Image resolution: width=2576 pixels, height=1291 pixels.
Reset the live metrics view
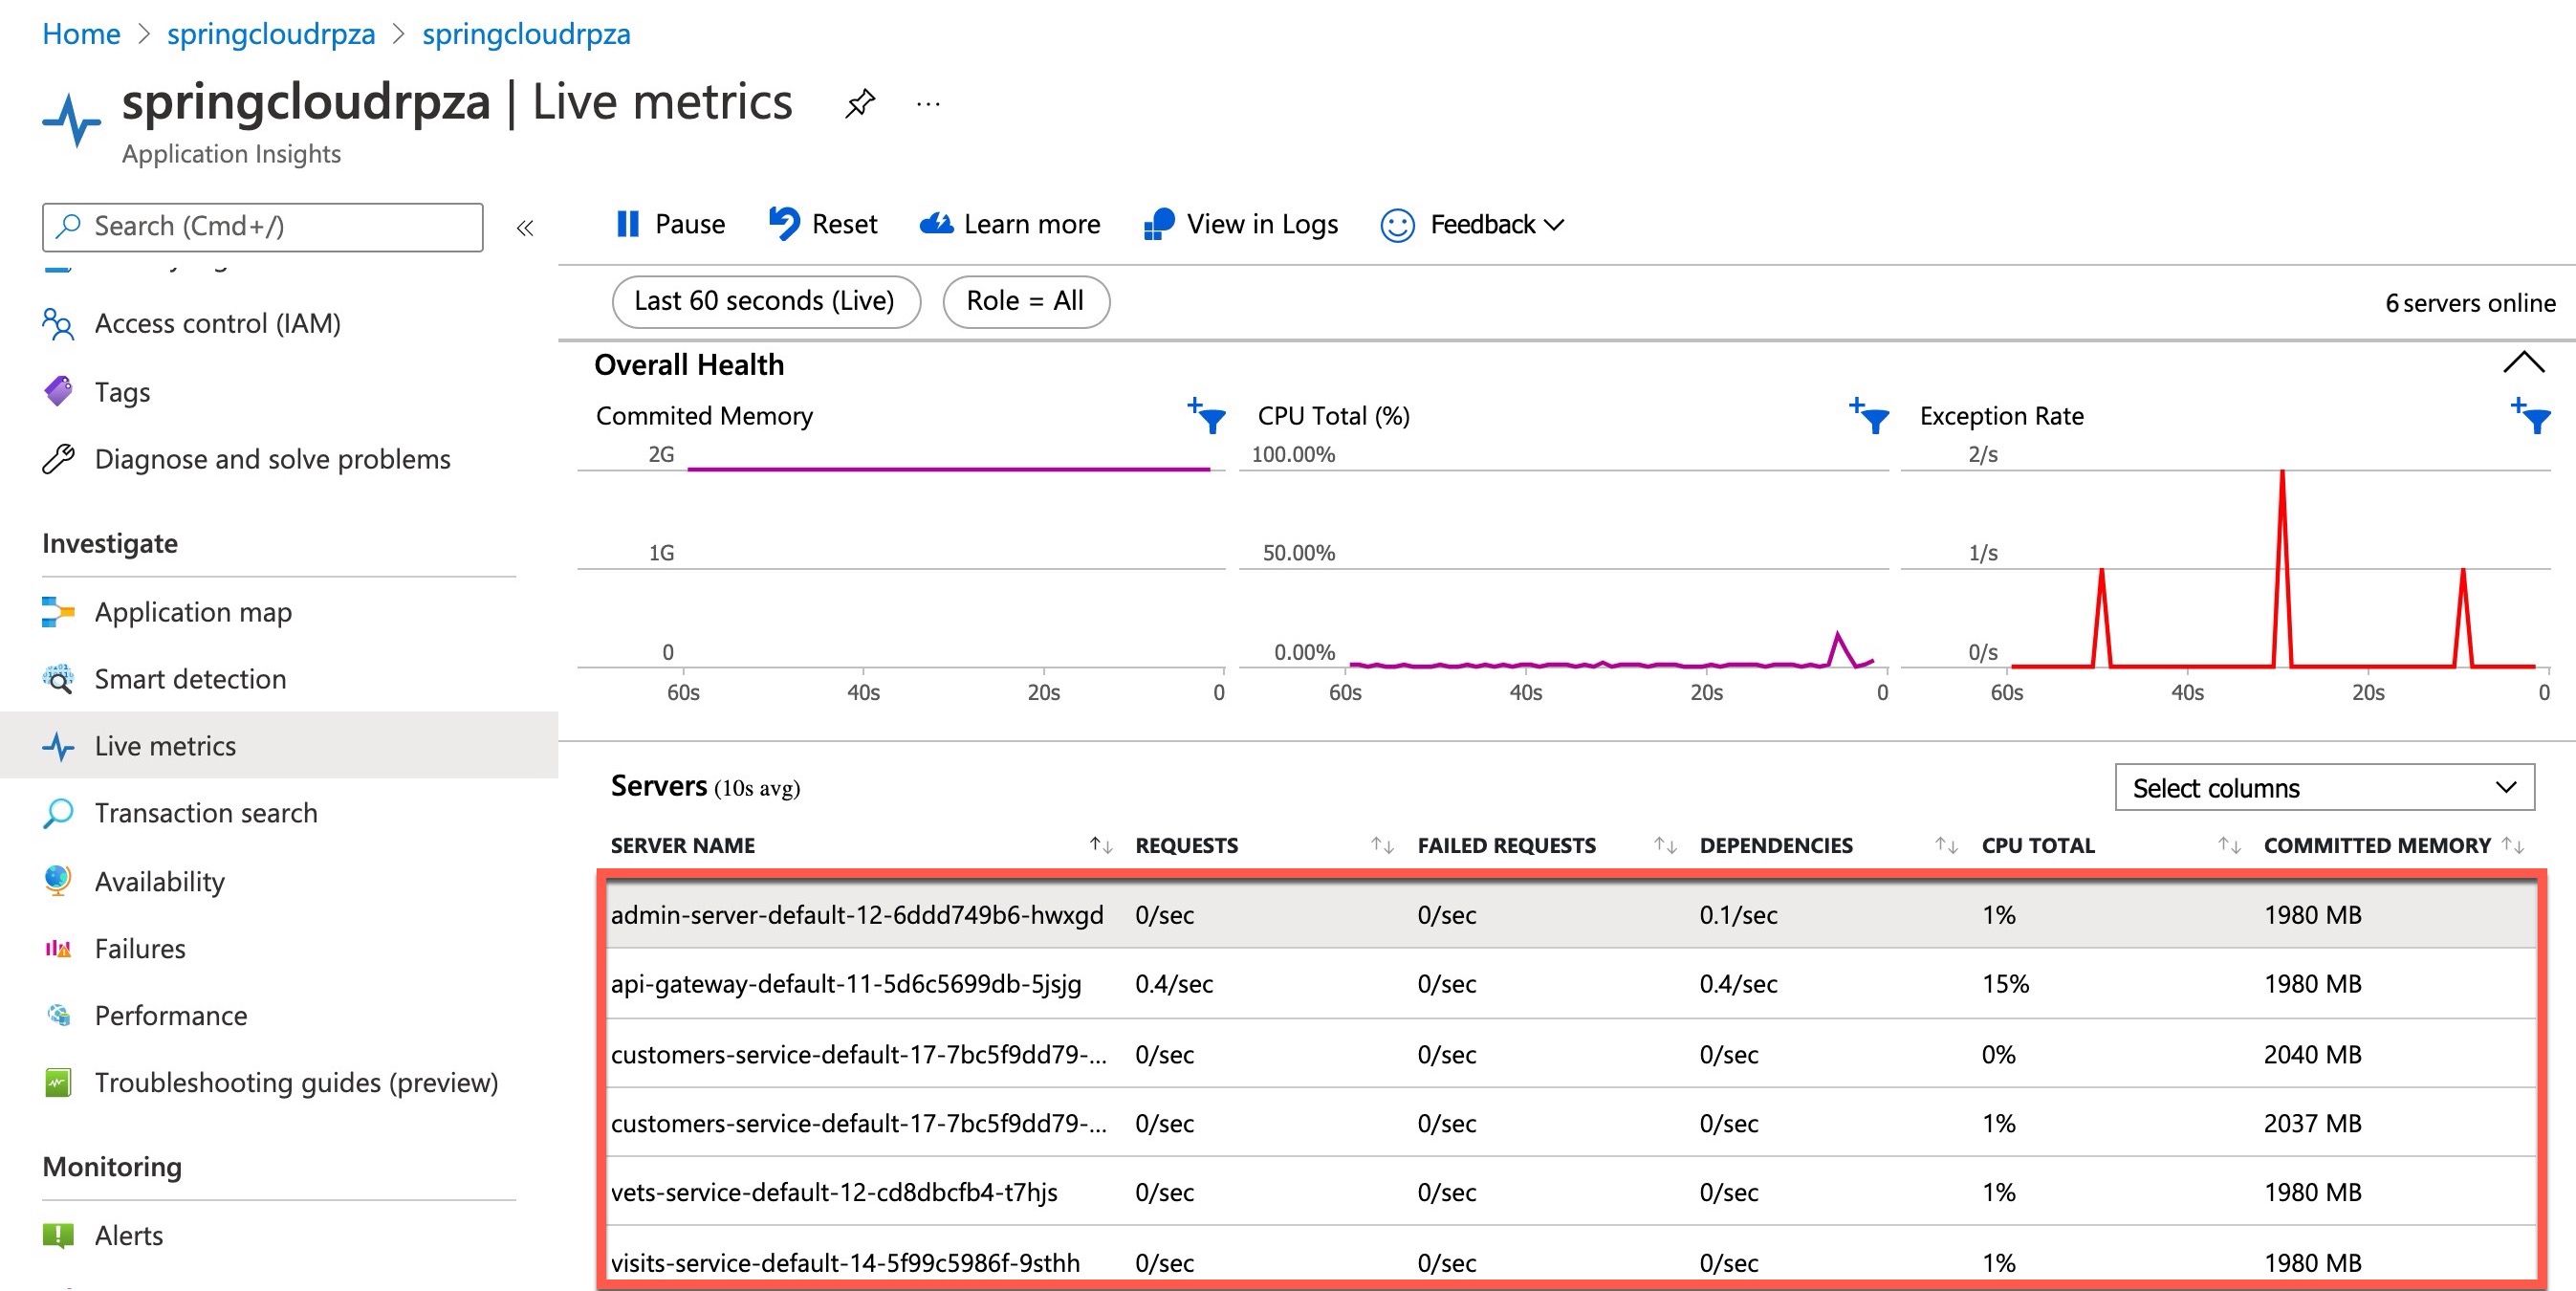[823, 224]
